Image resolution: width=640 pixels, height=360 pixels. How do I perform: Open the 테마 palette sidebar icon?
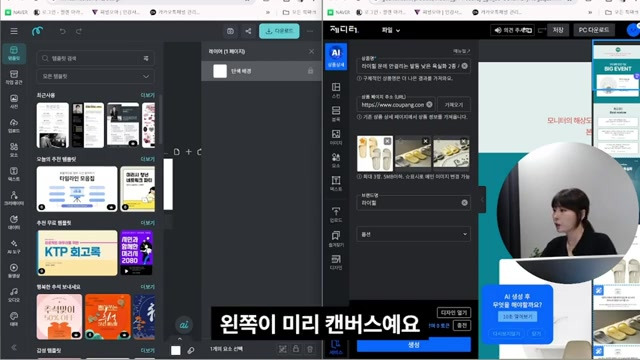pos(14,319)
